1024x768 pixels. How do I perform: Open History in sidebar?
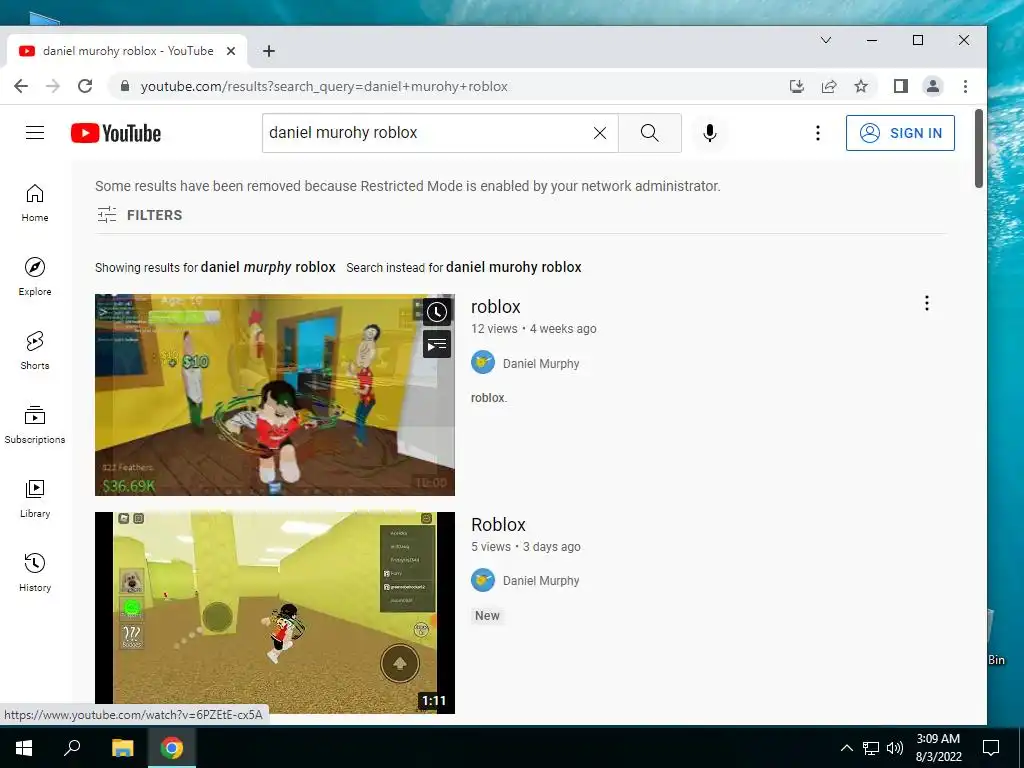(35, 572)
